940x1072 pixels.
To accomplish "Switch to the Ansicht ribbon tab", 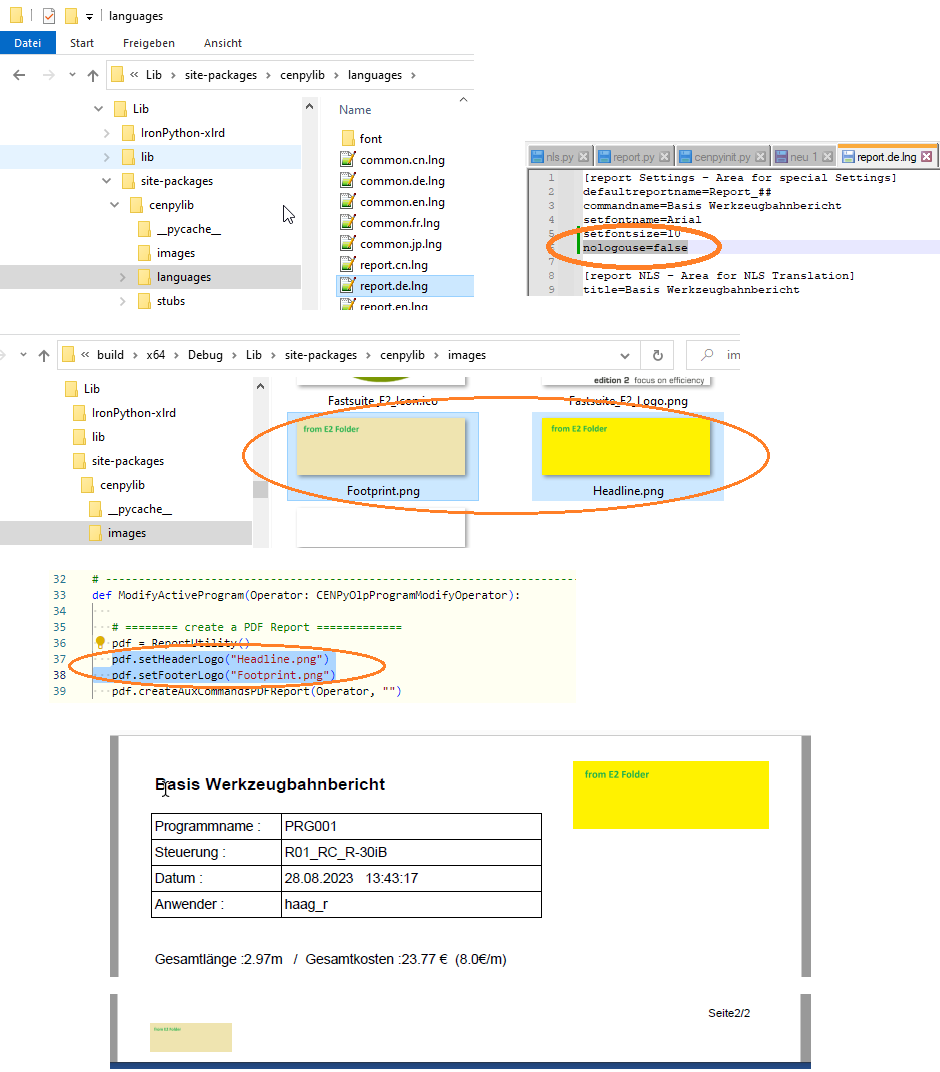I will point(222,43).
